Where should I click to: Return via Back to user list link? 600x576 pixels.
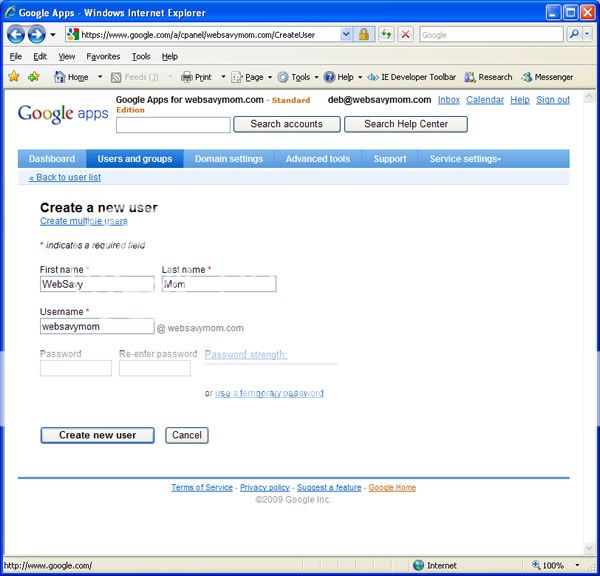click(x=65, y=177)
